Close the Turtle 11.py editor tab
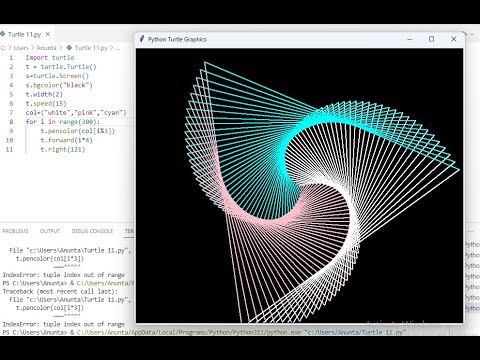 tap(48, 34)
